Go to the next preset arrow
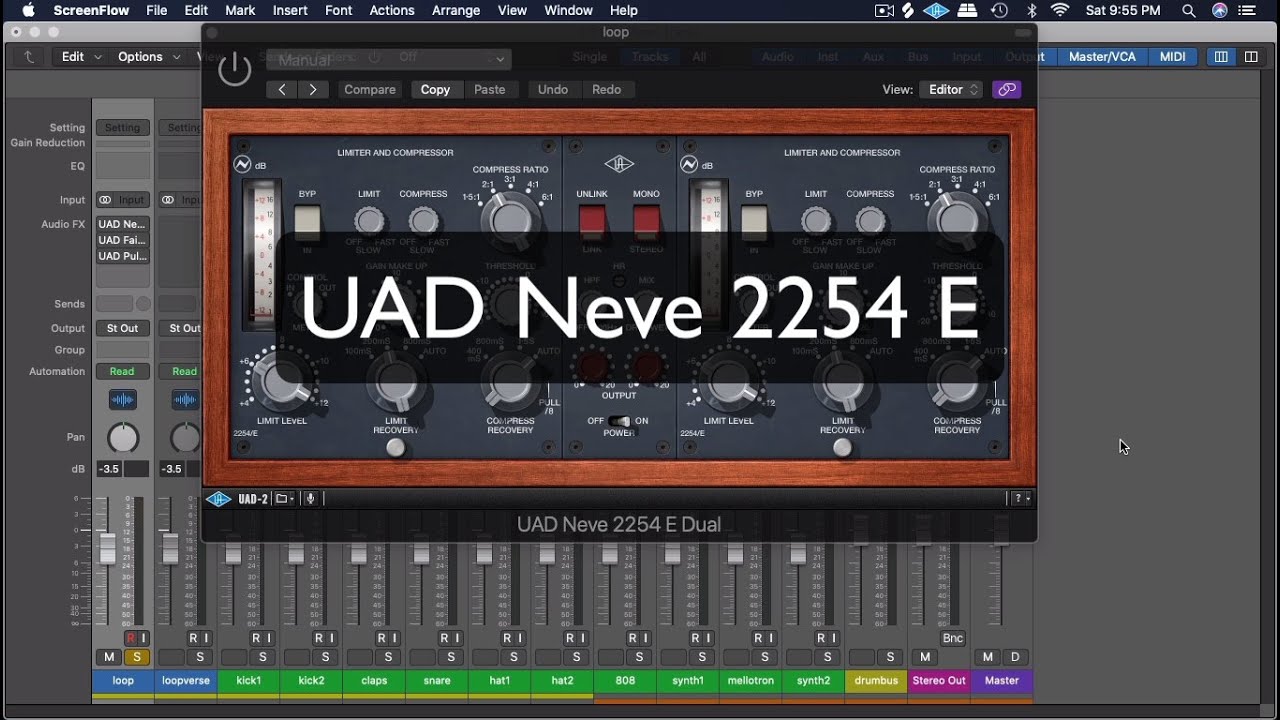Screen dimensions: 1280x720 click(313, 89)
